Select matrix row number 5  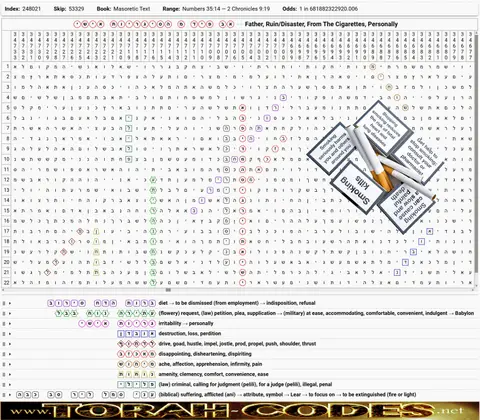tap(7, 108)
